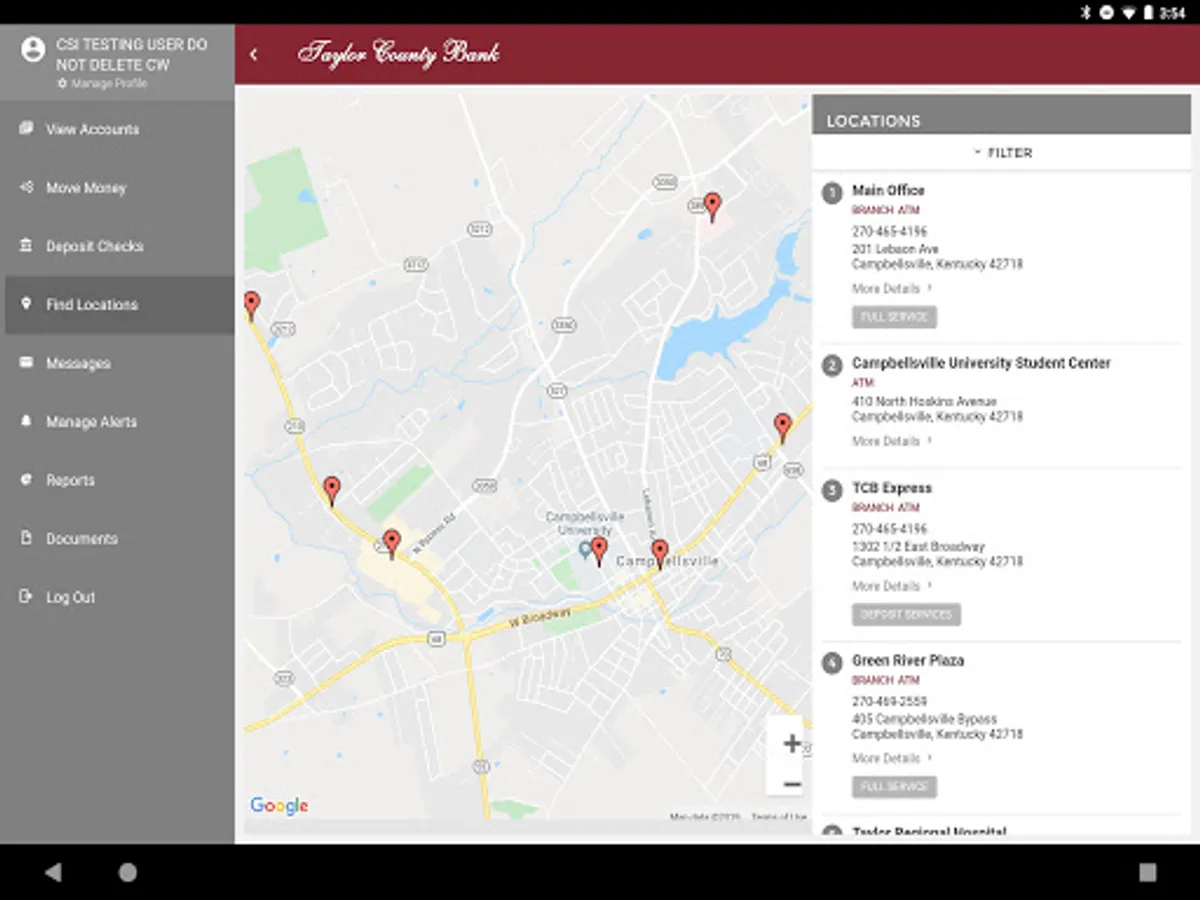Click the map pin at right map edge
The height and width of the screenshot is (900, 1200).
(783, 428)
